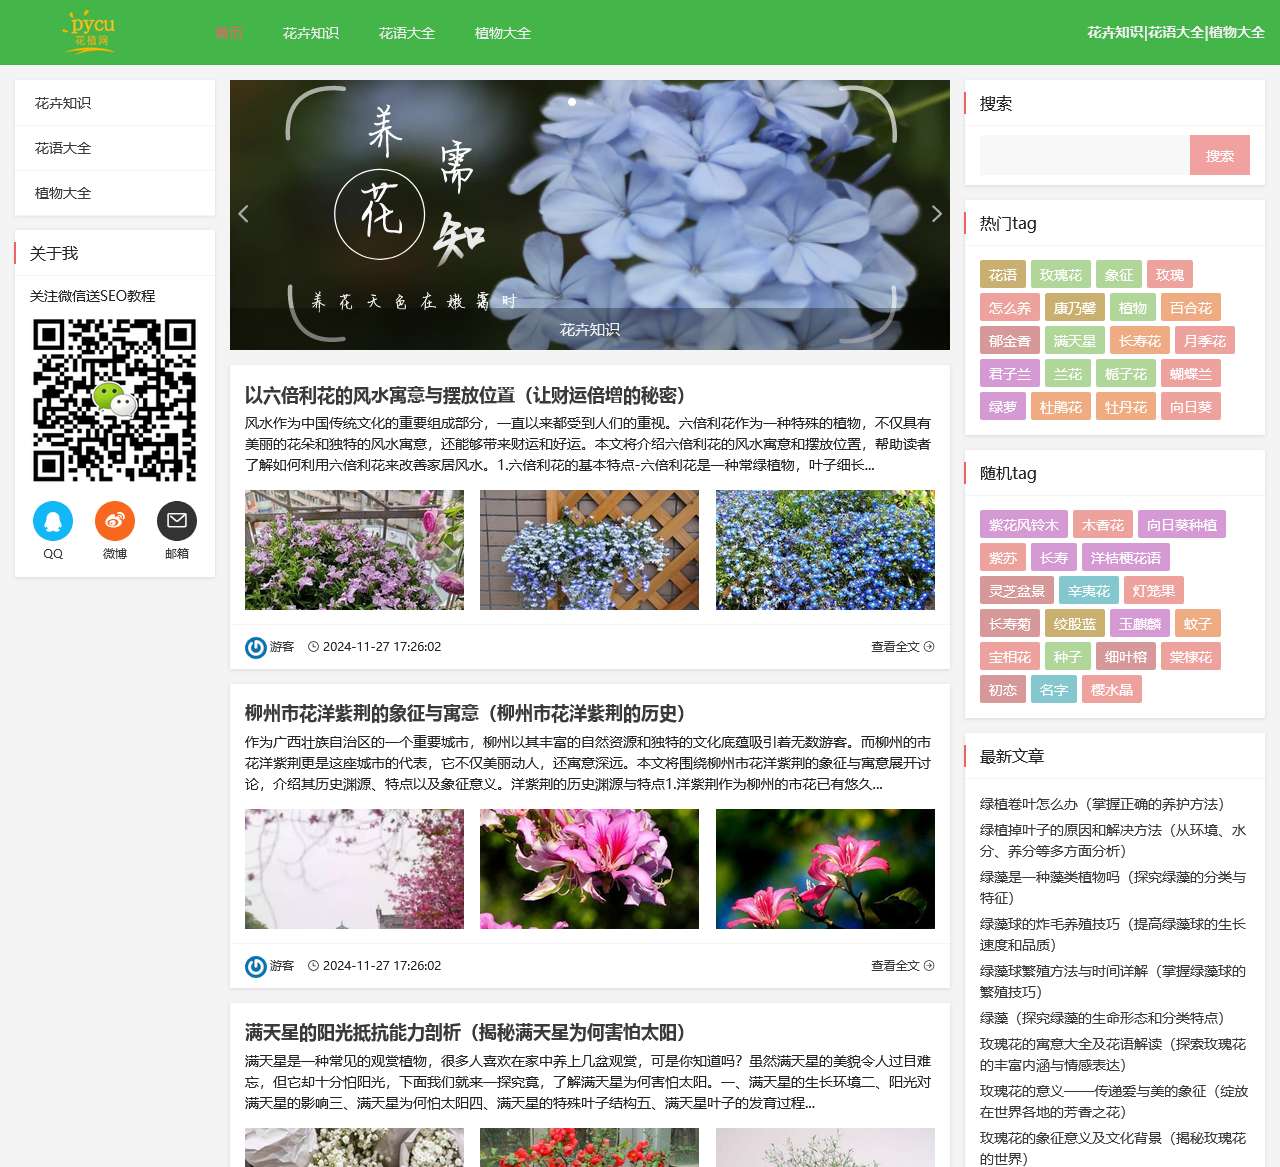Select 花卉知识 in left sidebar
This screenshot has width=1280, height=1167.
[115, 103]
